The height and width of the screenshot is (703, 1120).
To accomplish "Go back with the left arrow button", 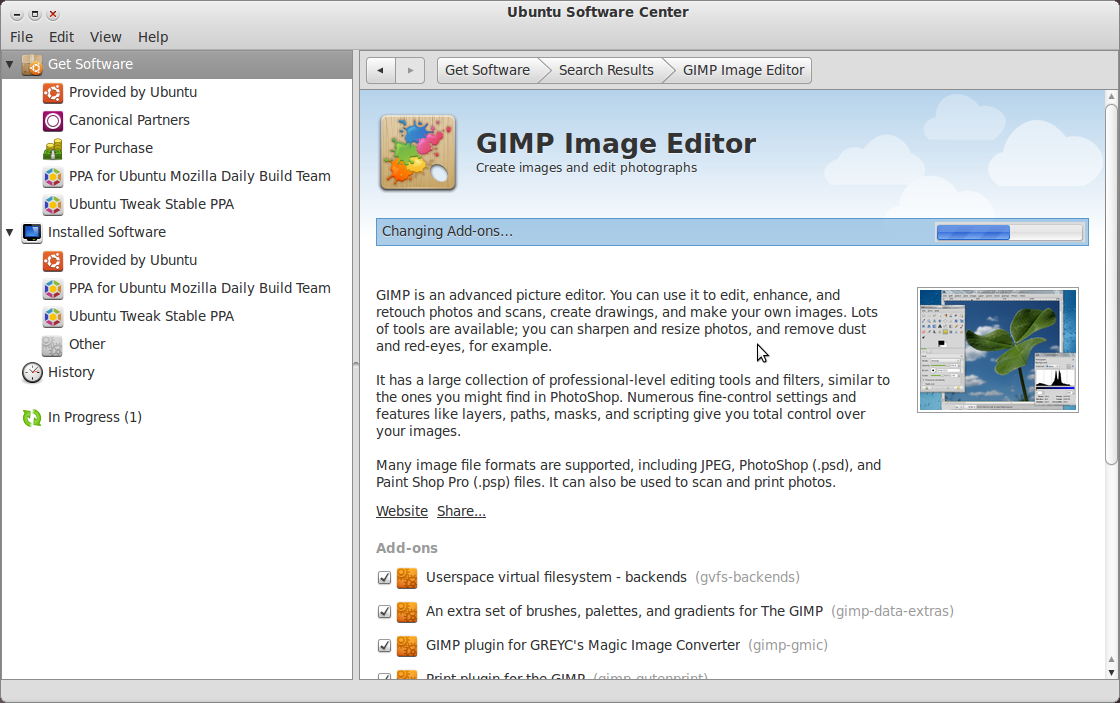I will tap(381, 70).
